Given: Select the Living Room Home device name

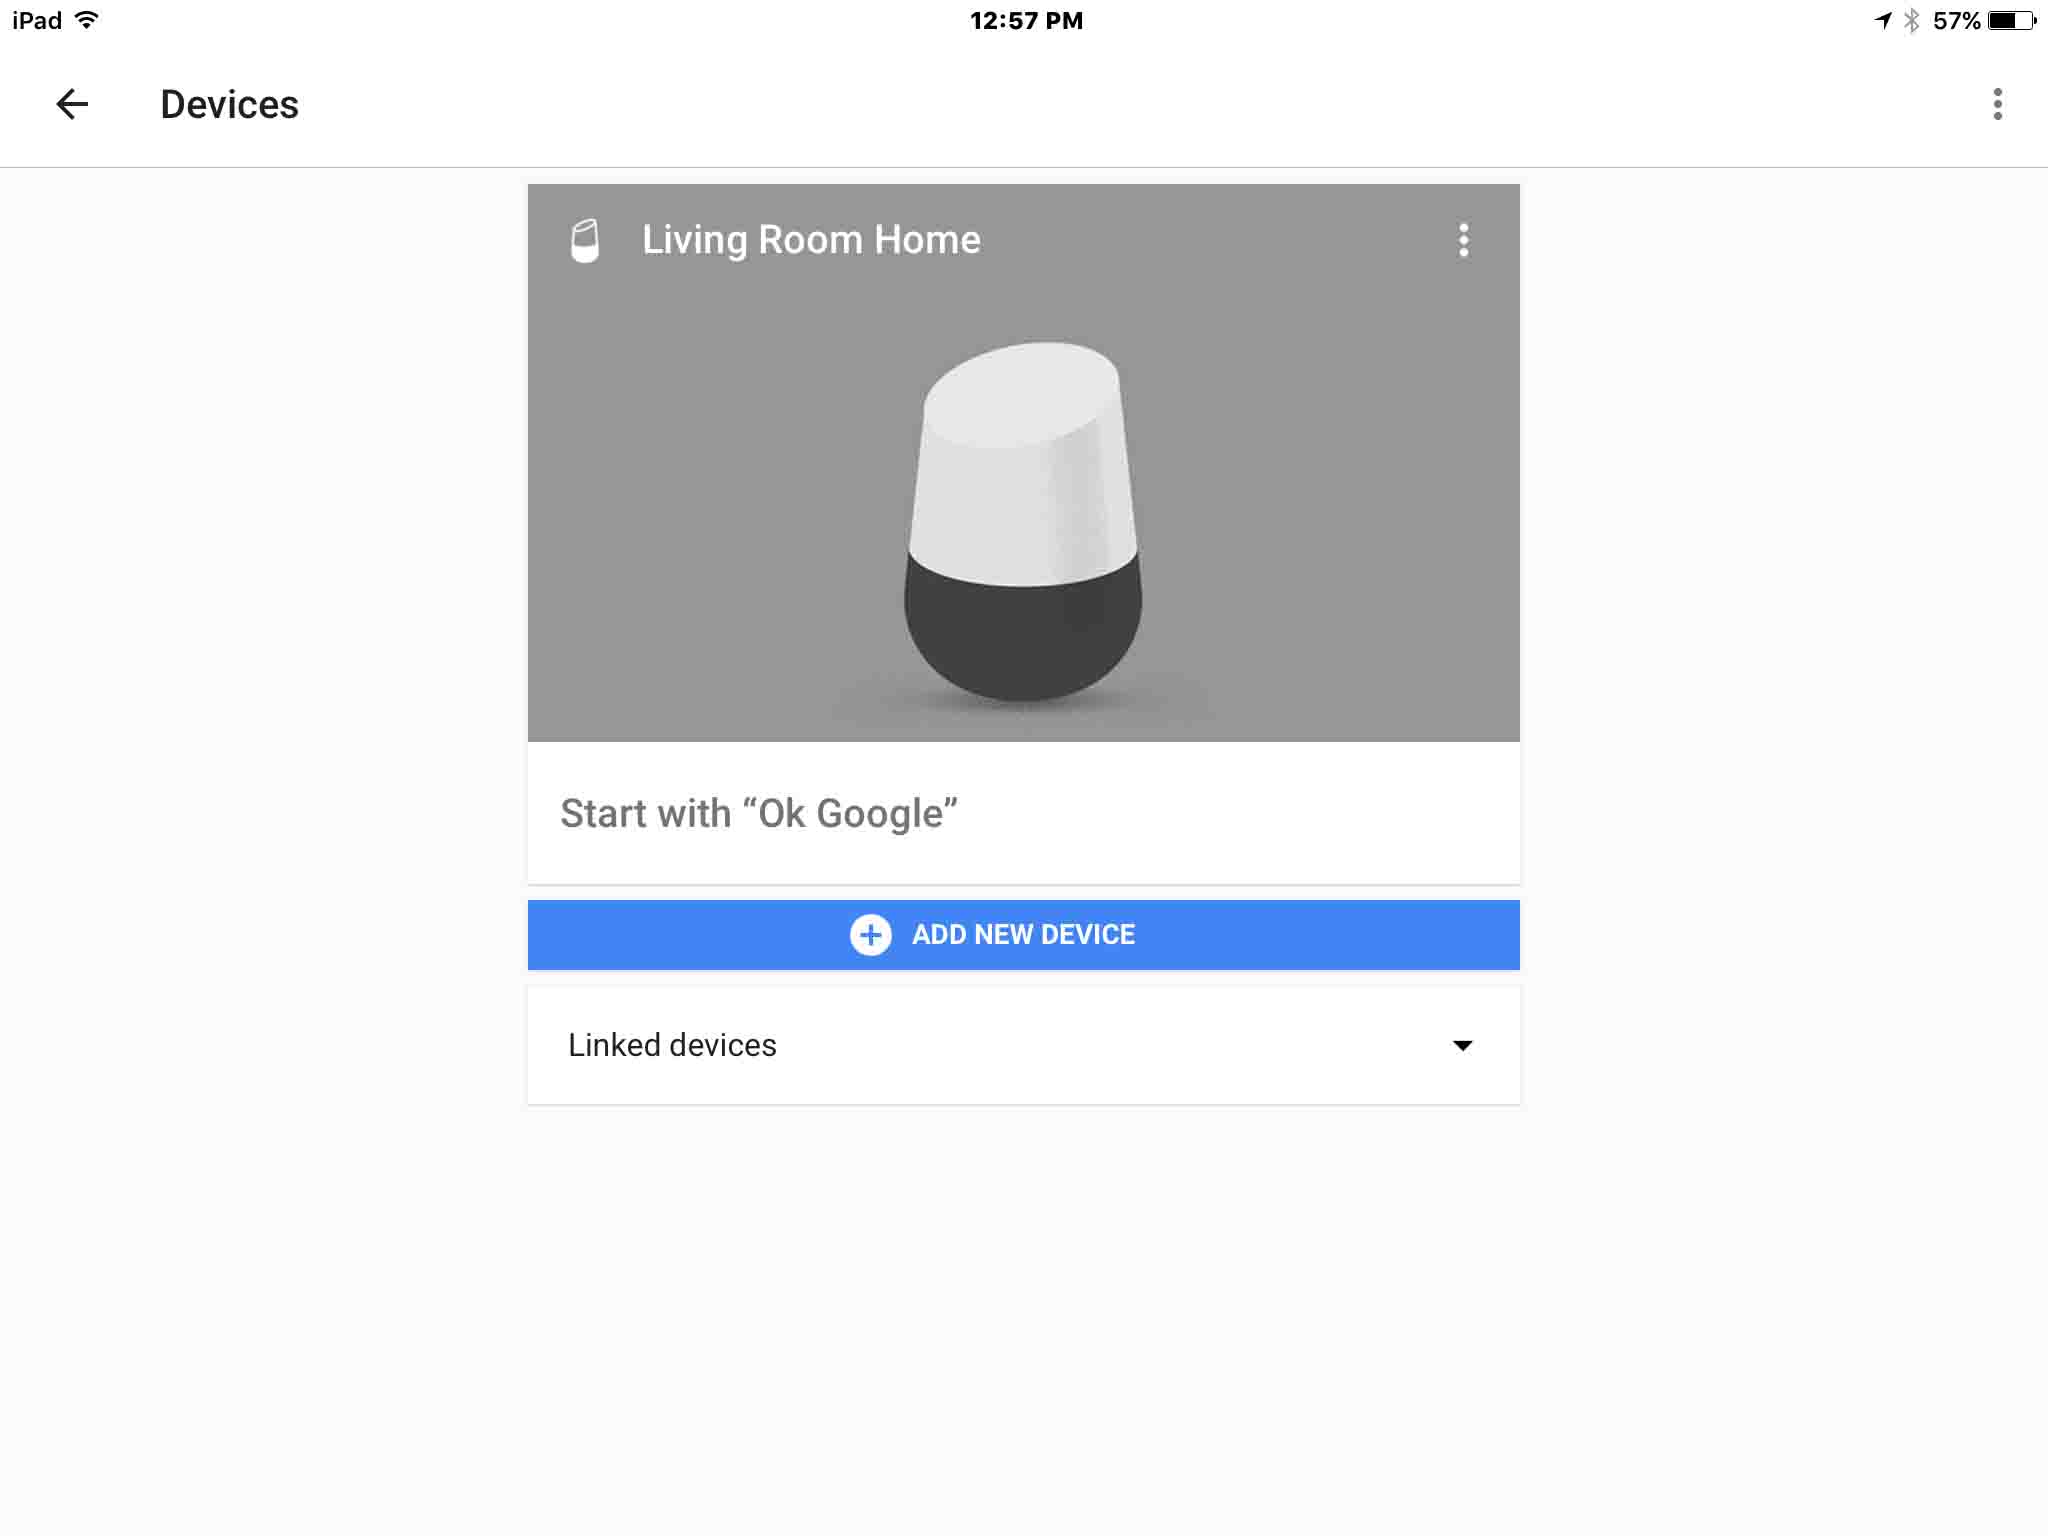Looking at the screenshot, I should click(x=810, y=239).
